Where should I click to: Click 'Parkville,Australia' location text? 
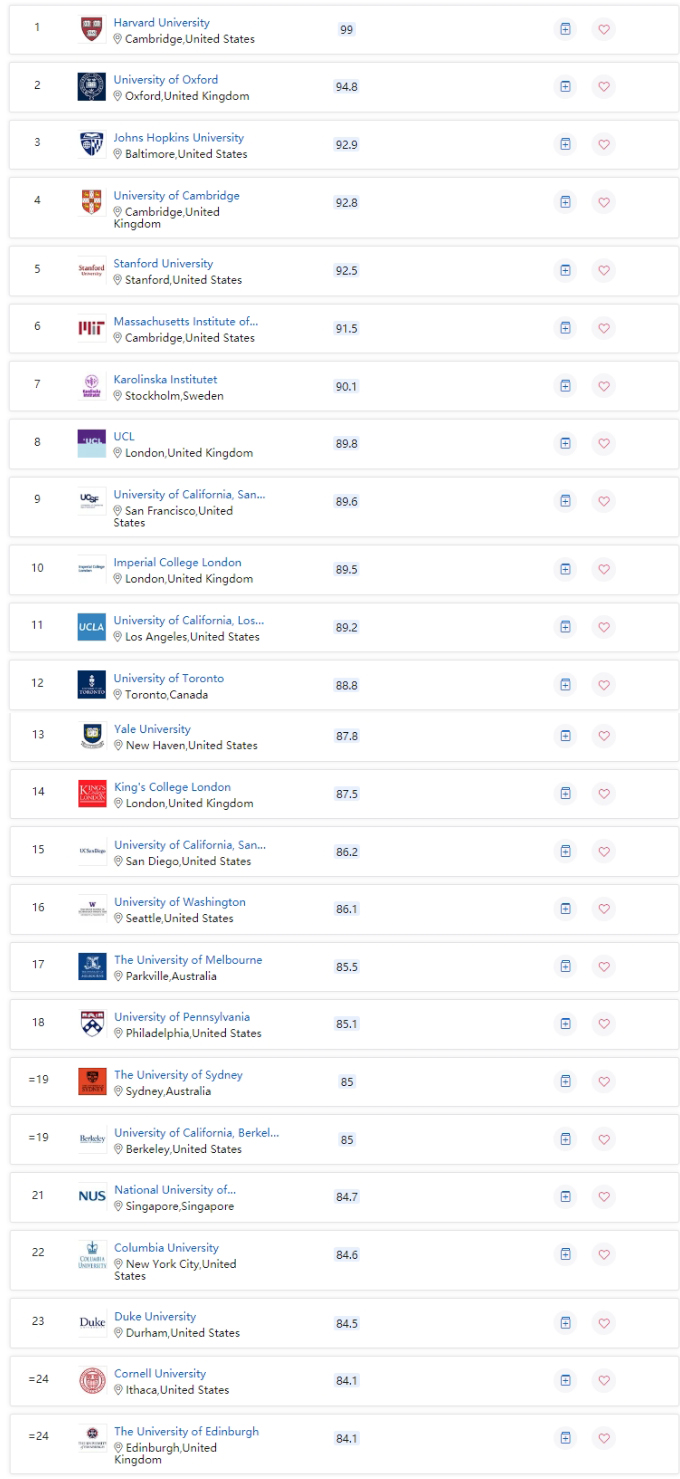pos(170,977)
